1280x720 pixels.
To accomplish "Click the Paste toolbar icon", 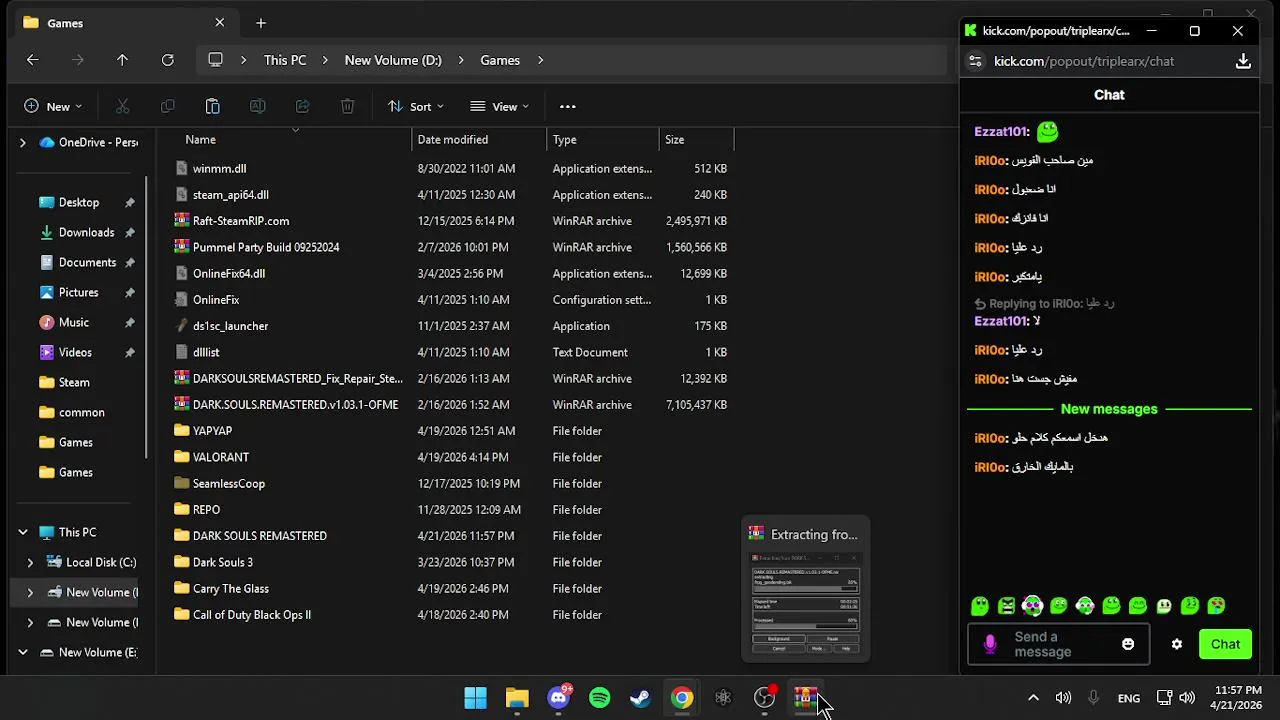I will pos(212,106).
